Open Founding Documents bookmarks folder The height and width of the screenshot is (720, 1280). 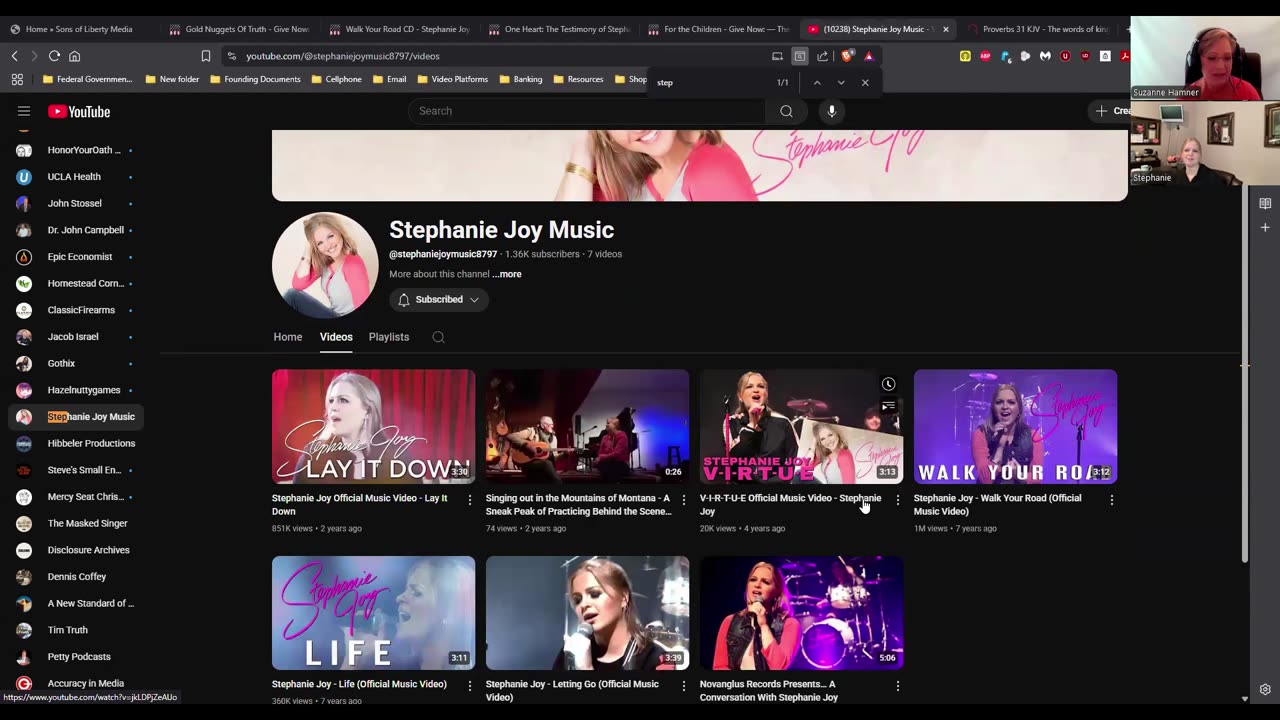pyautogui.click(x=255, y=79)
